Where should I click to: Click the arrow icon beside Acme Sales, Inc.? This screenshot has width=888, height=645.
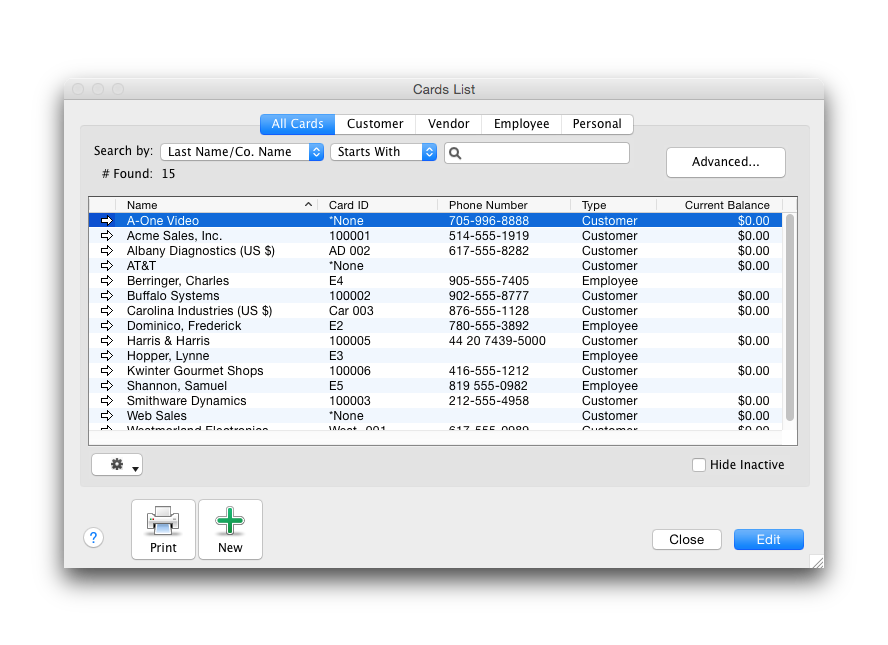point(107,236)
